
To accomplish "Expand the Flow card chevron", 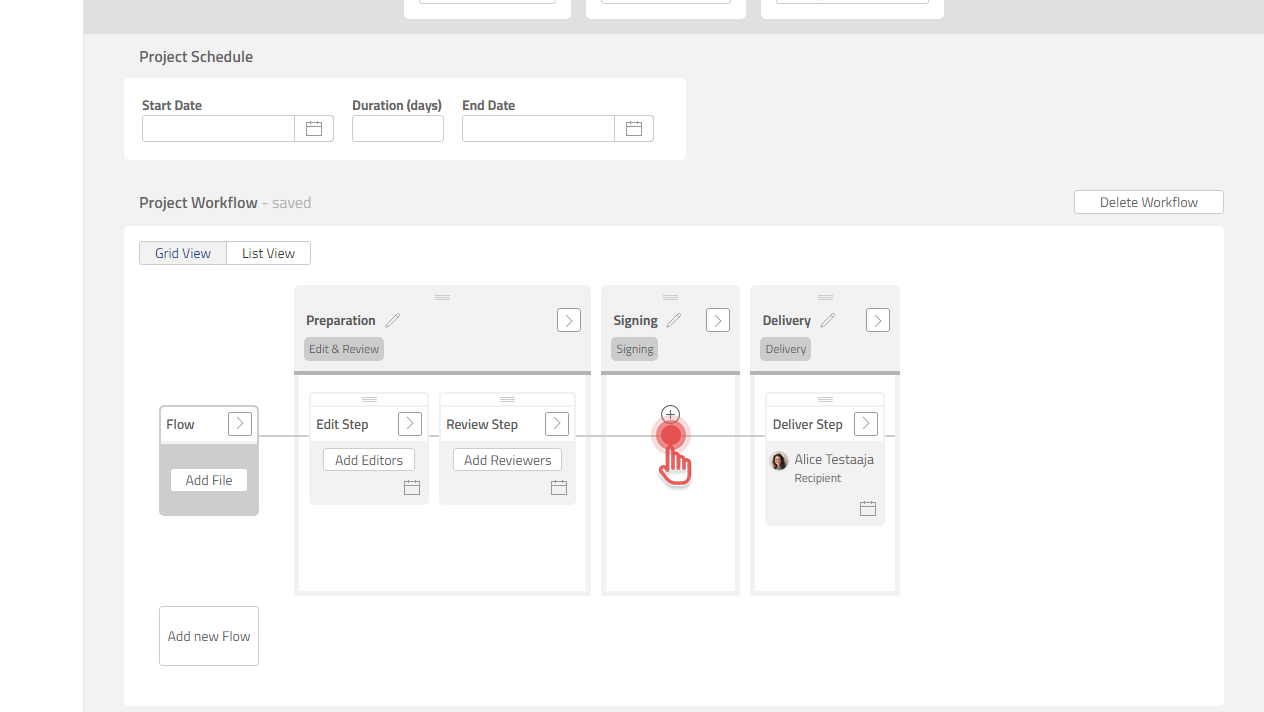I will (x=240, y=424).
